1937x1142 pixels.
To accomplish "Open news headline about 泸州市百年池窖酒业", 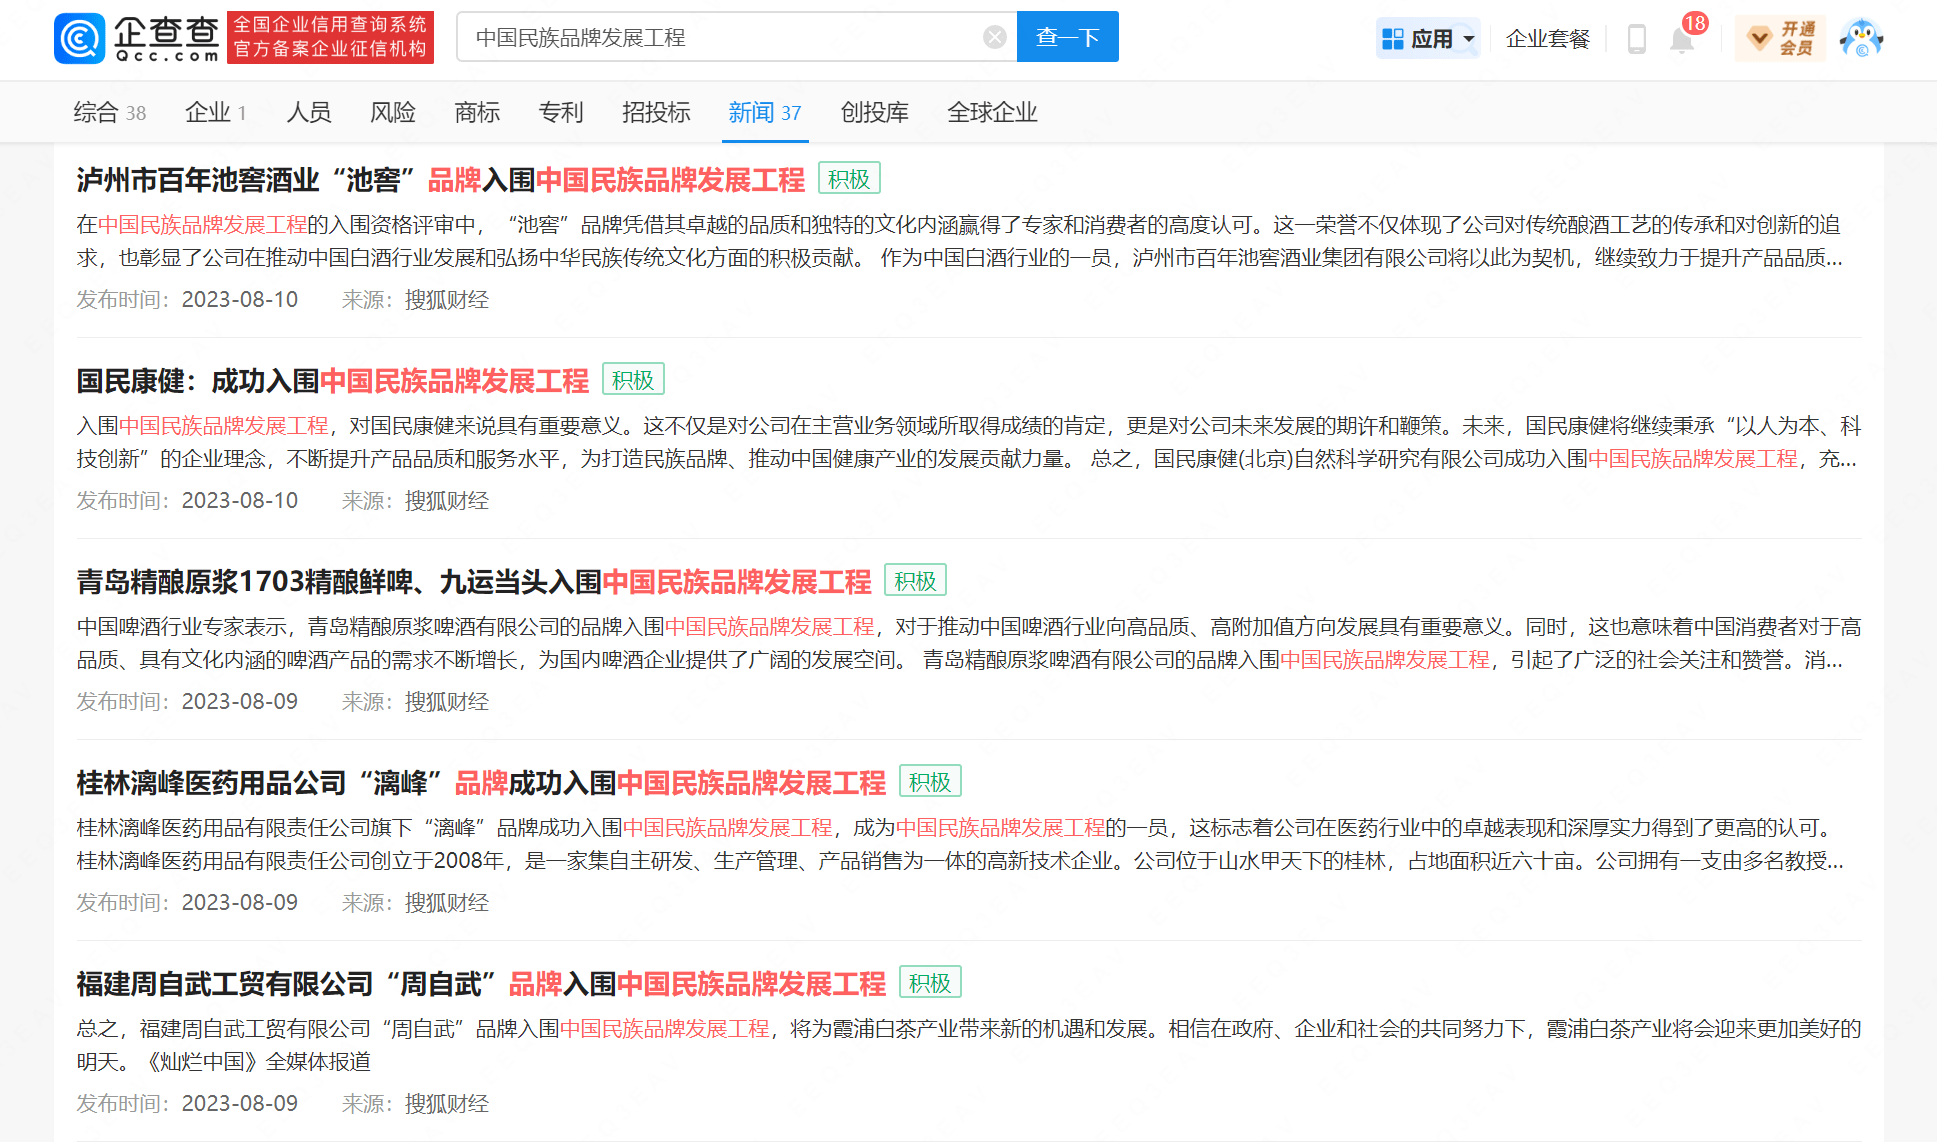I will point(441,180).
